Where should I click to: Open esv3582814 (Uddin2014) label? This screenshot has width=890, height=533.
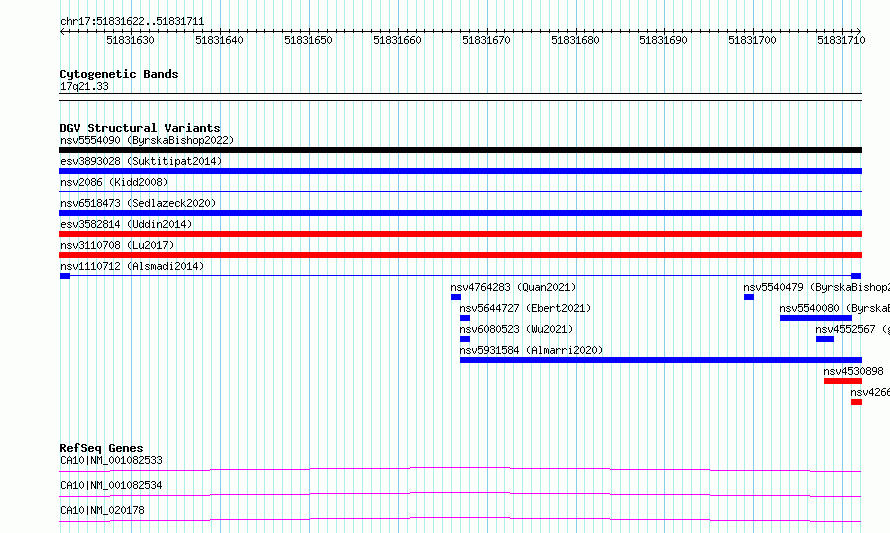[126, 224]
